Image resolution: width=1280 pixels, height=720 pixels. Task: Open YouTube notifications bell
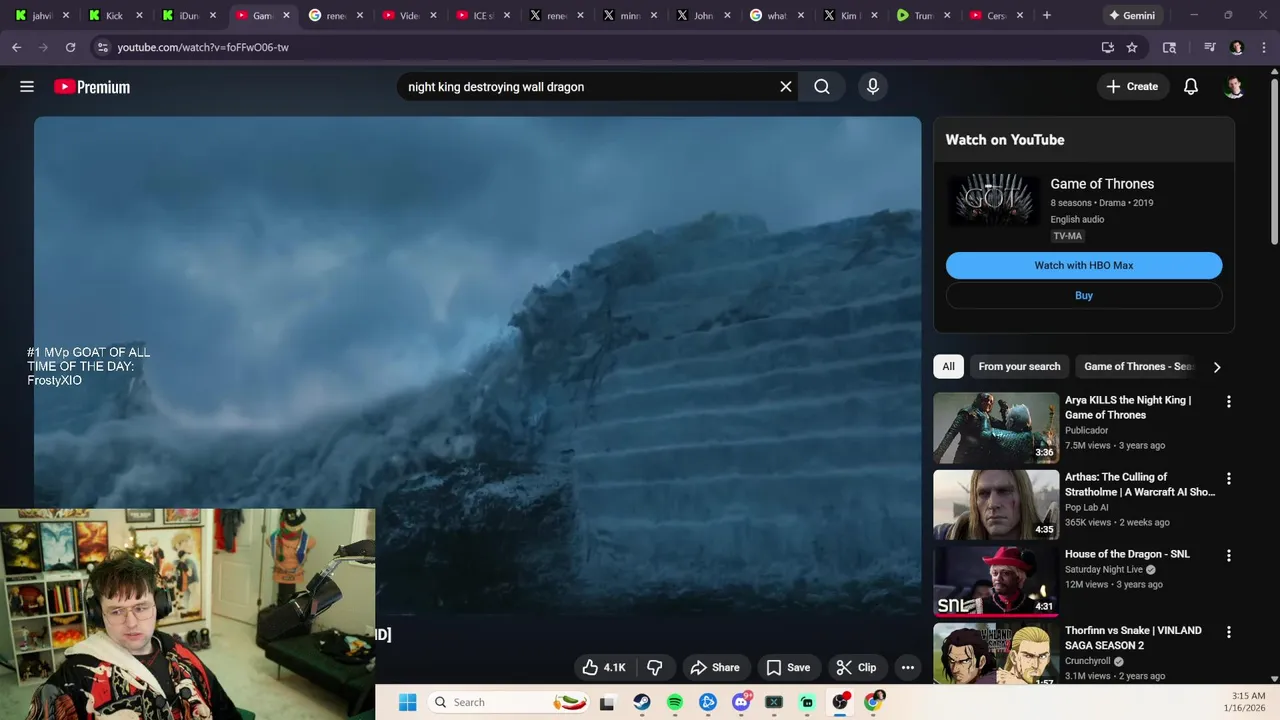pos(1191,87)
